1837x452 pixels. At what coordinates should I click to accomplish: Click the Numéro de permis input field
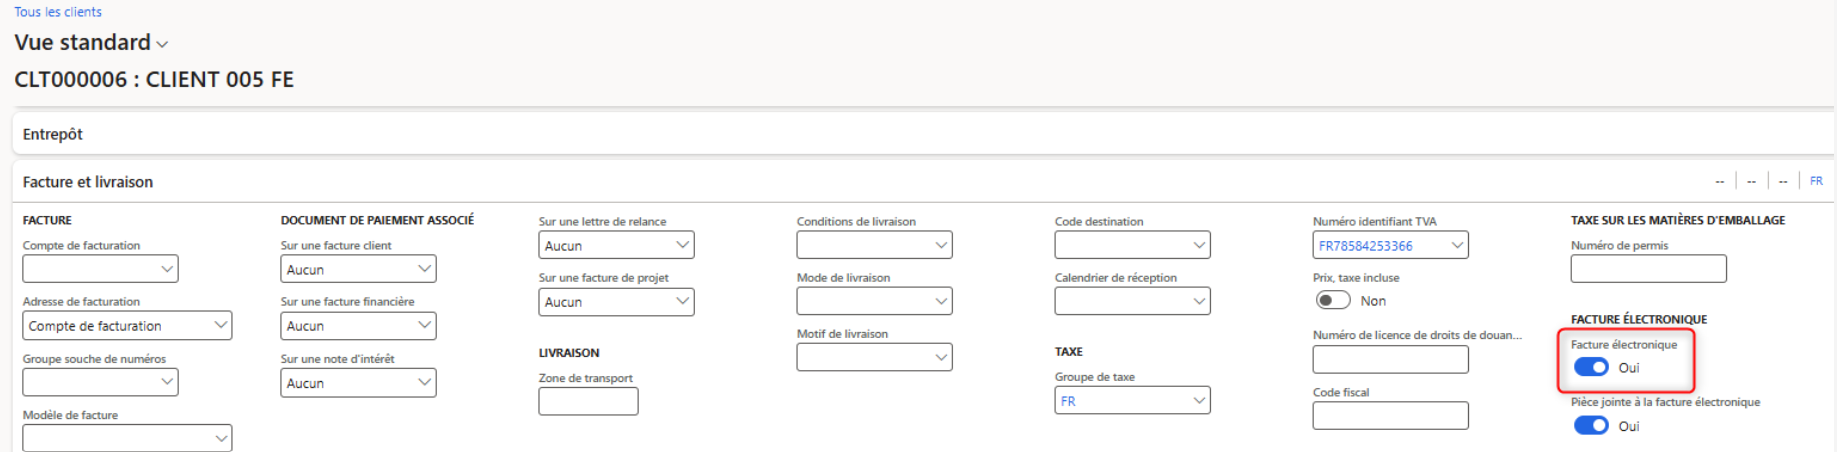coord(1648,269)
